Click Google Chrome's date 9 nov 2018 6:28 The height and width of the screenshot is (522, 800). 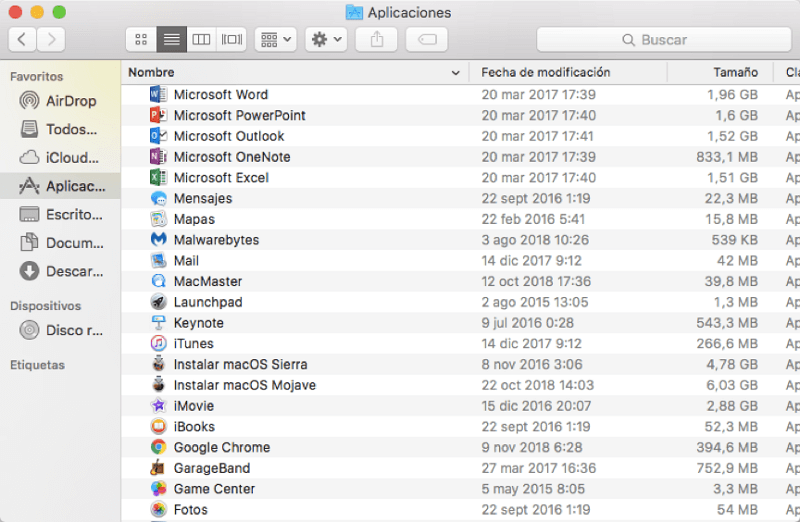pos(532,448)
